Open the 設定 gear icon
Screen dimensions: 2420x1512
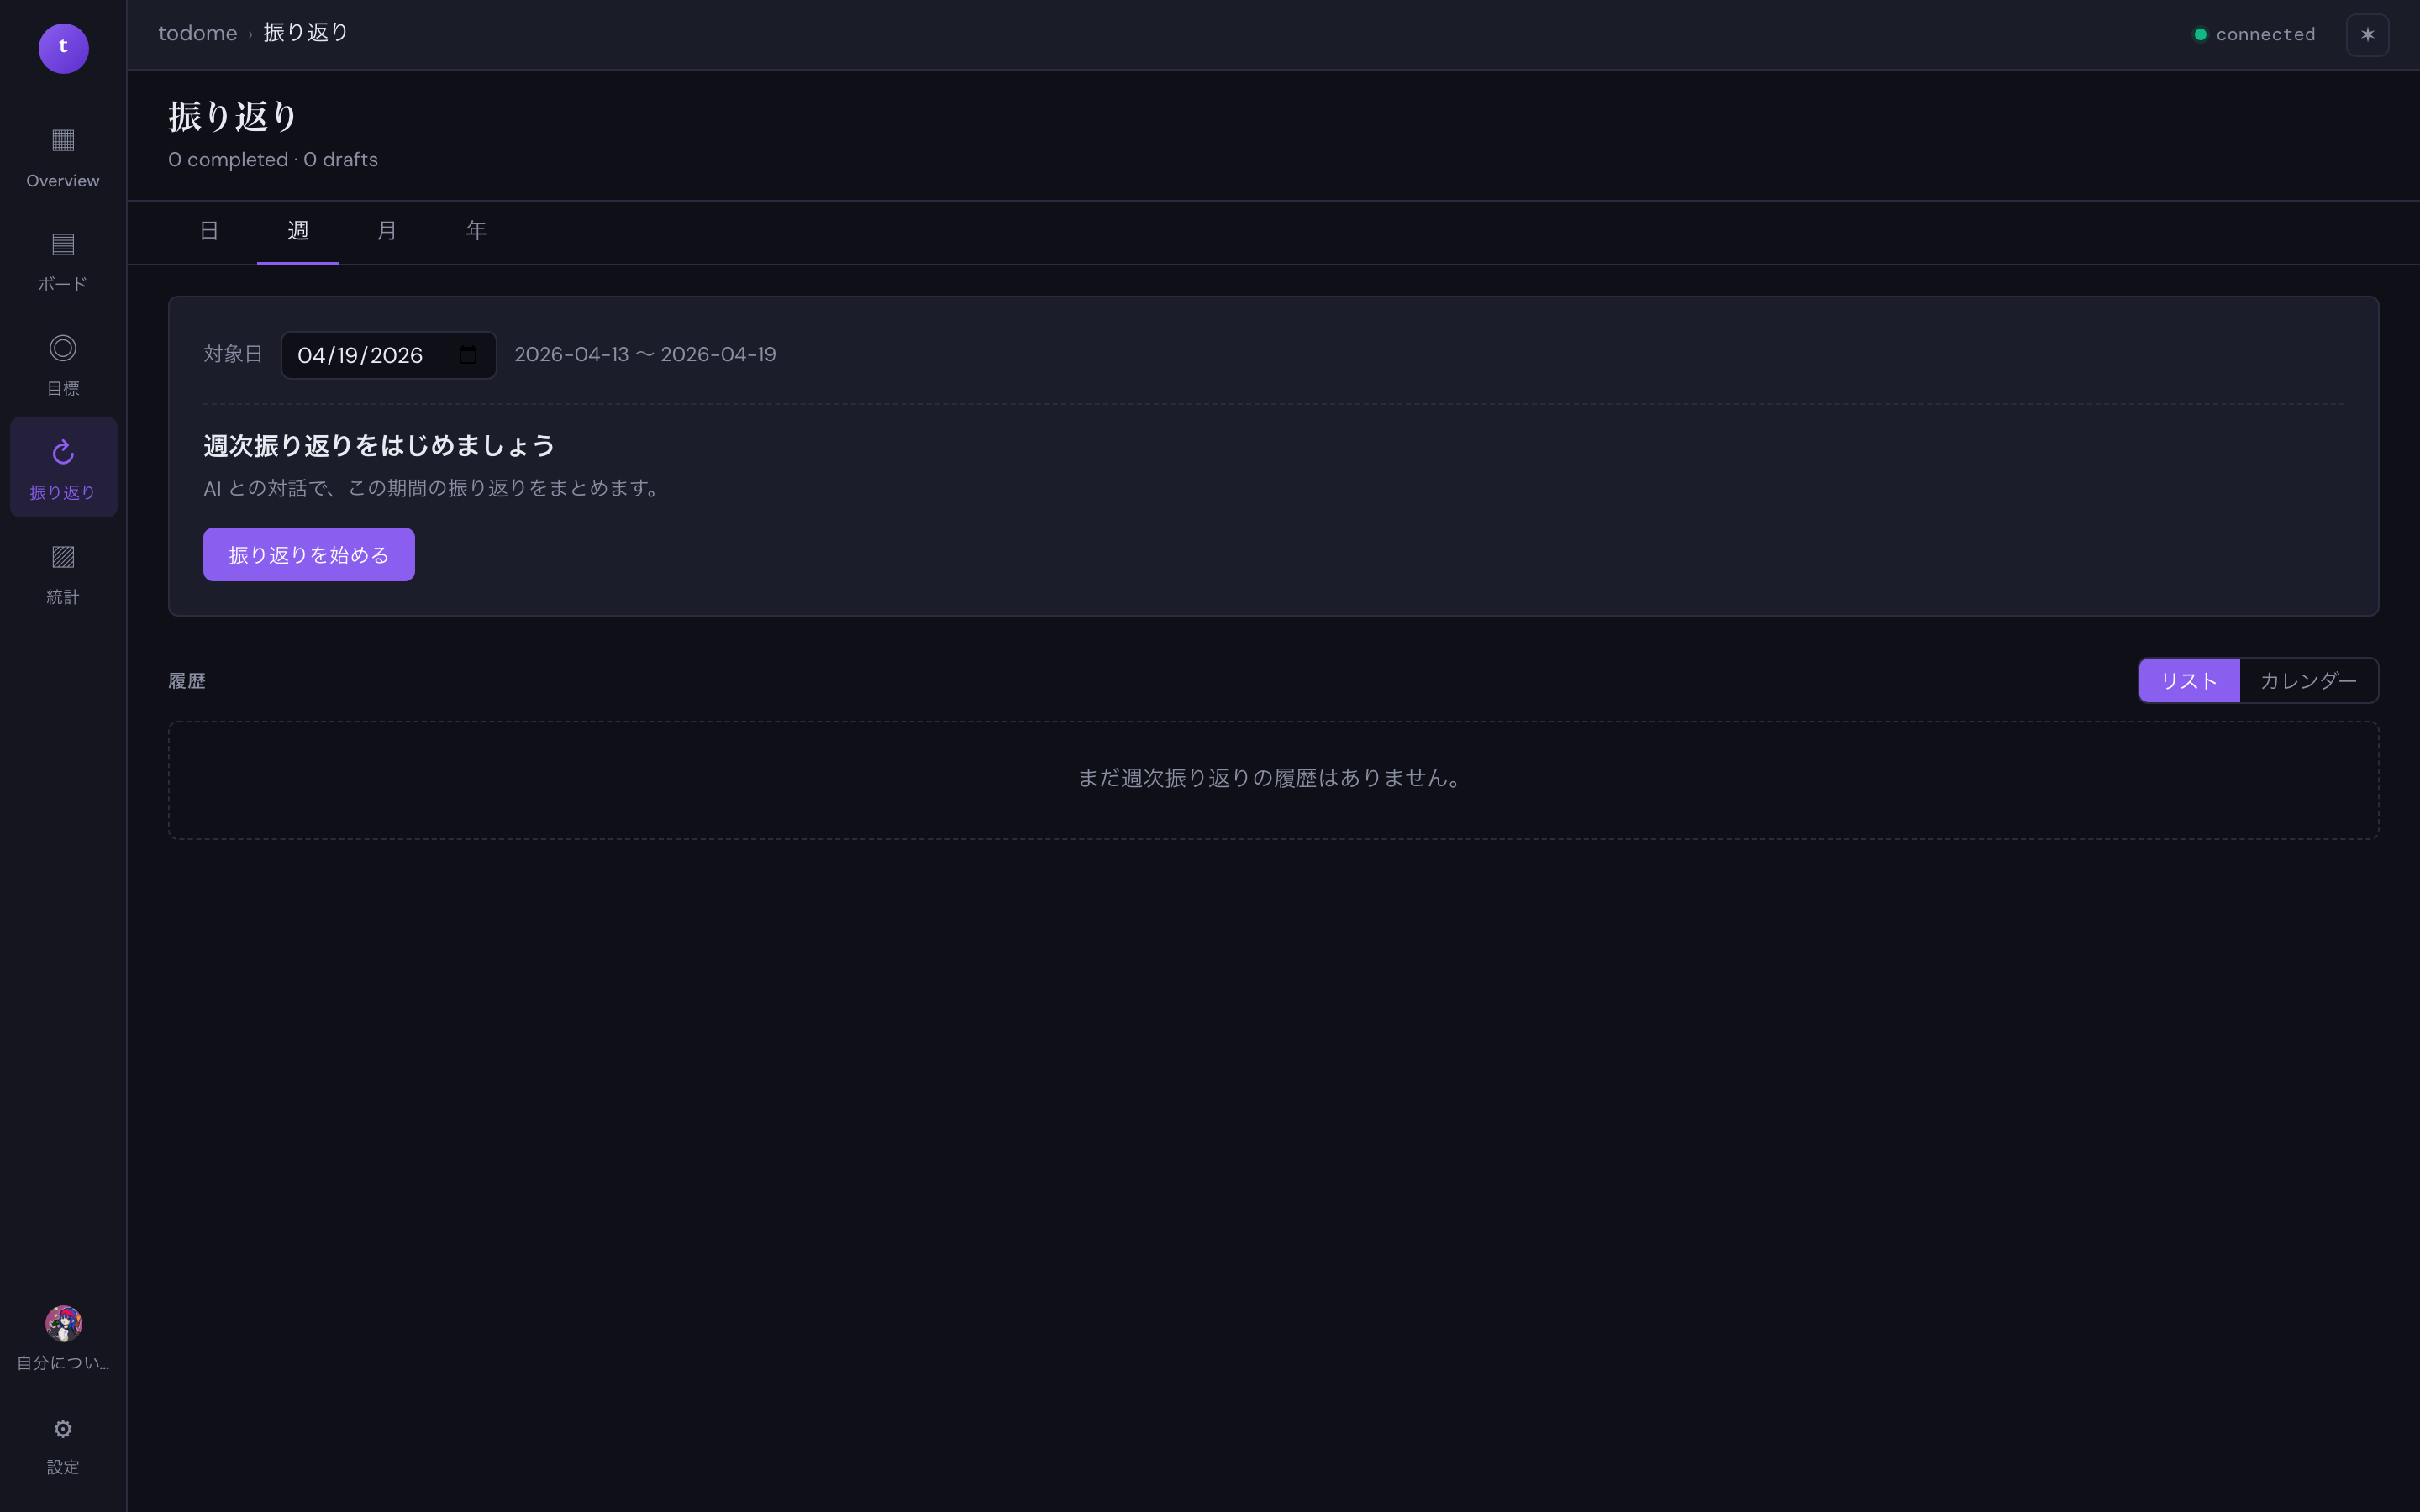pyautogui.click(x=63, y=1429)
